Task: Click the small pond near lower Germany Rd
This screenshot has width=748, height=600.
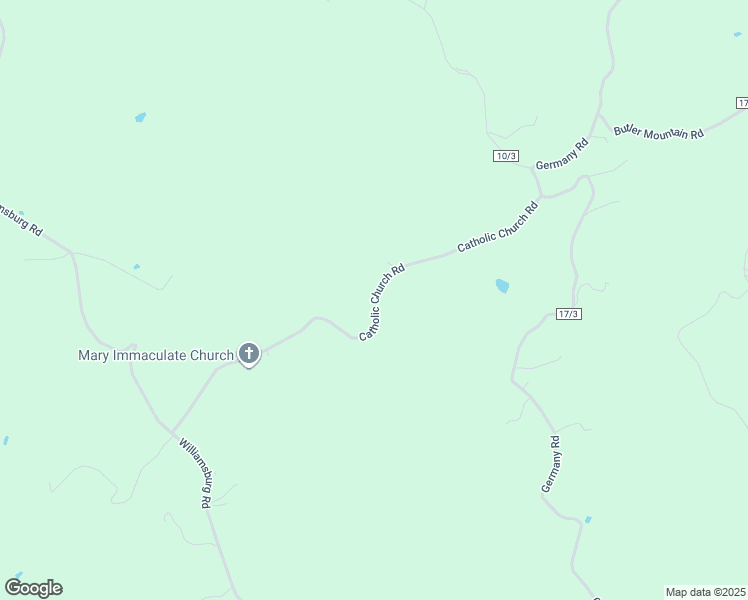Action: [x=588, y=519]
